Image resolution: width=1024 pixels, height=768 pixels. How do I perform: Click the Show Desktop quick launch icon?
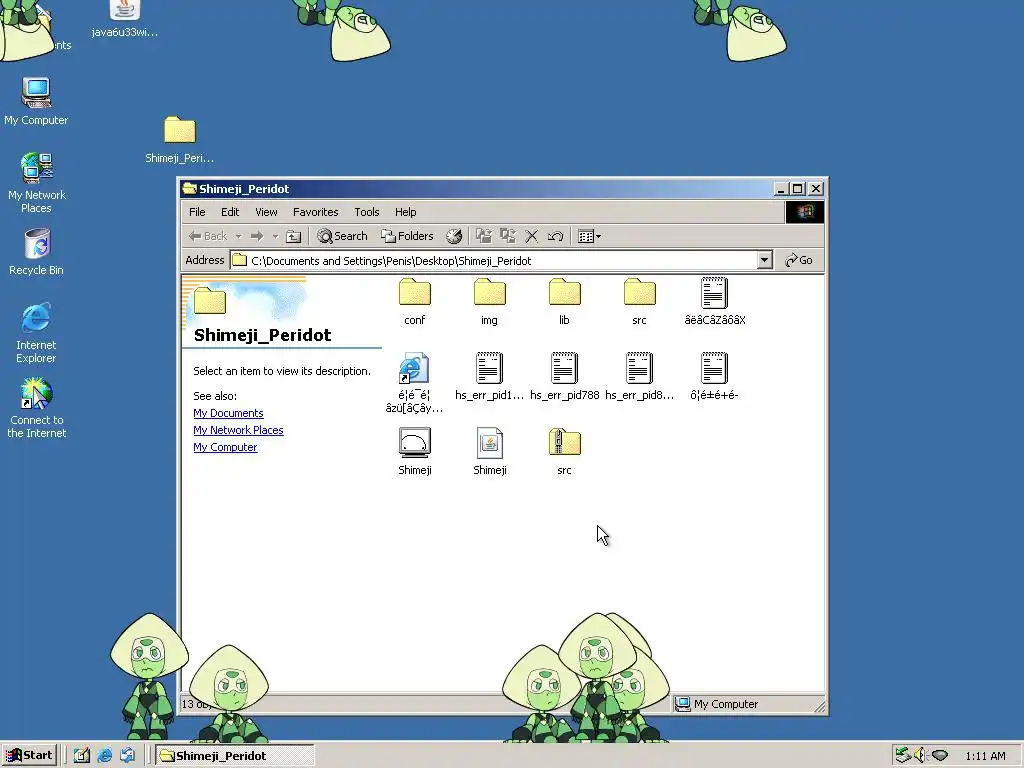pyautogui.click(x=82, y=756)
